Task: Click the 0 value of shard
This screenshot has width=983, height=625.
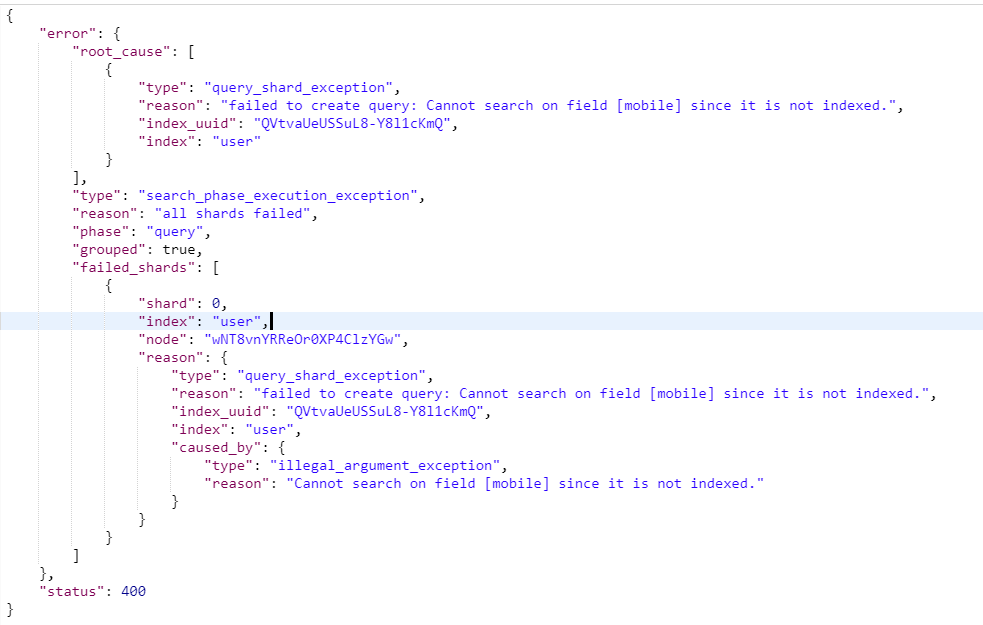Action: [x=216, y=303]
